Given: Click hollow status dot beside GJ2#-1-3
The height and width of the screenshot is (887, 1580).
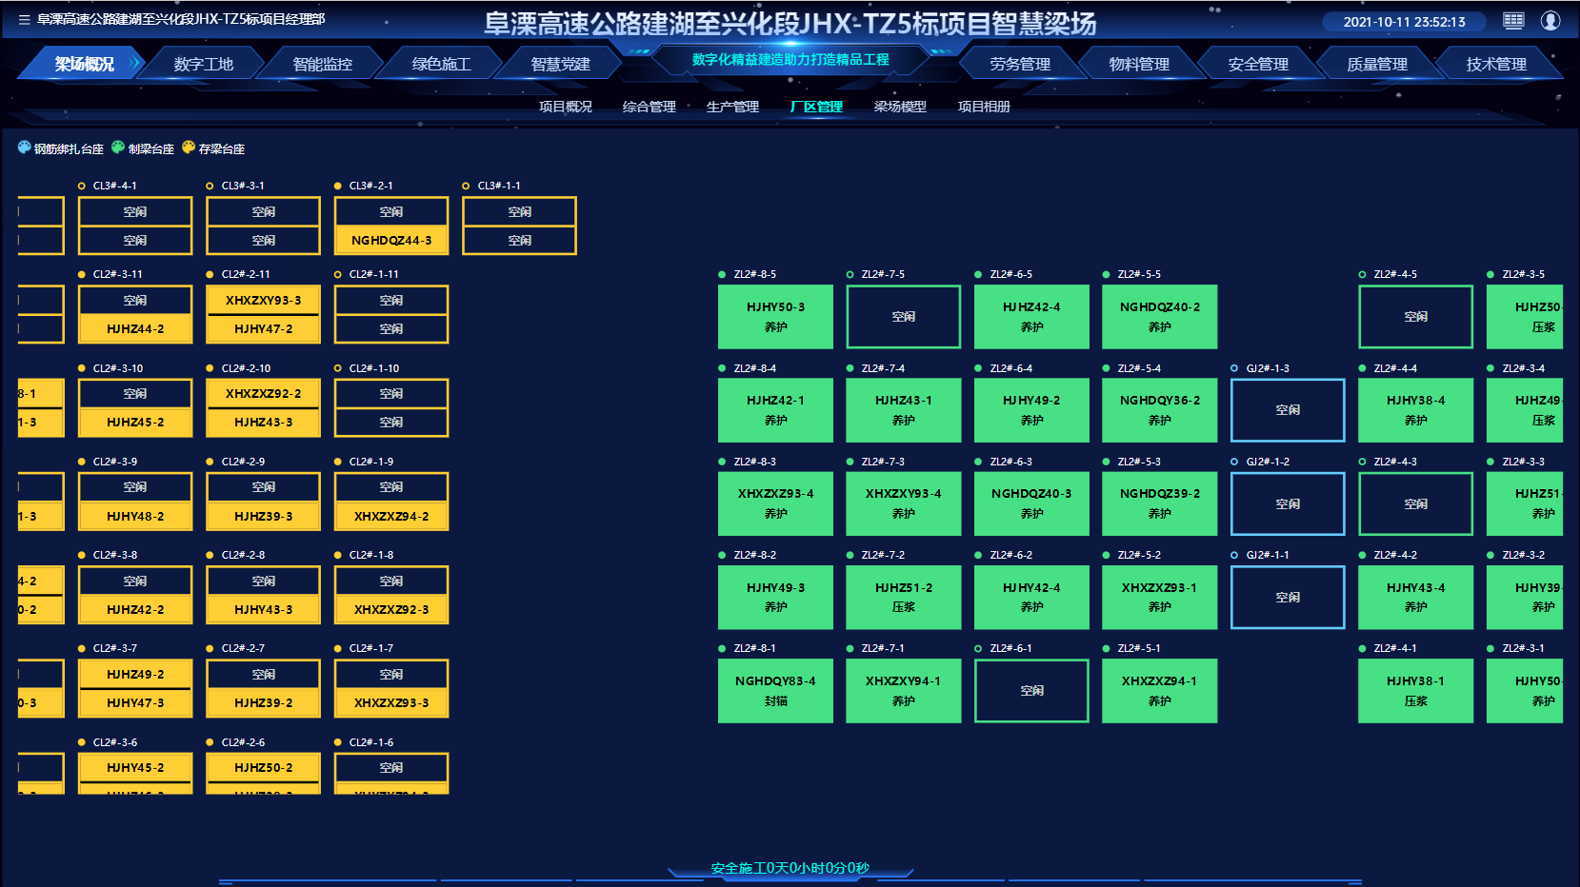Looking at the screenshot, I should [x=1234, y=368].
